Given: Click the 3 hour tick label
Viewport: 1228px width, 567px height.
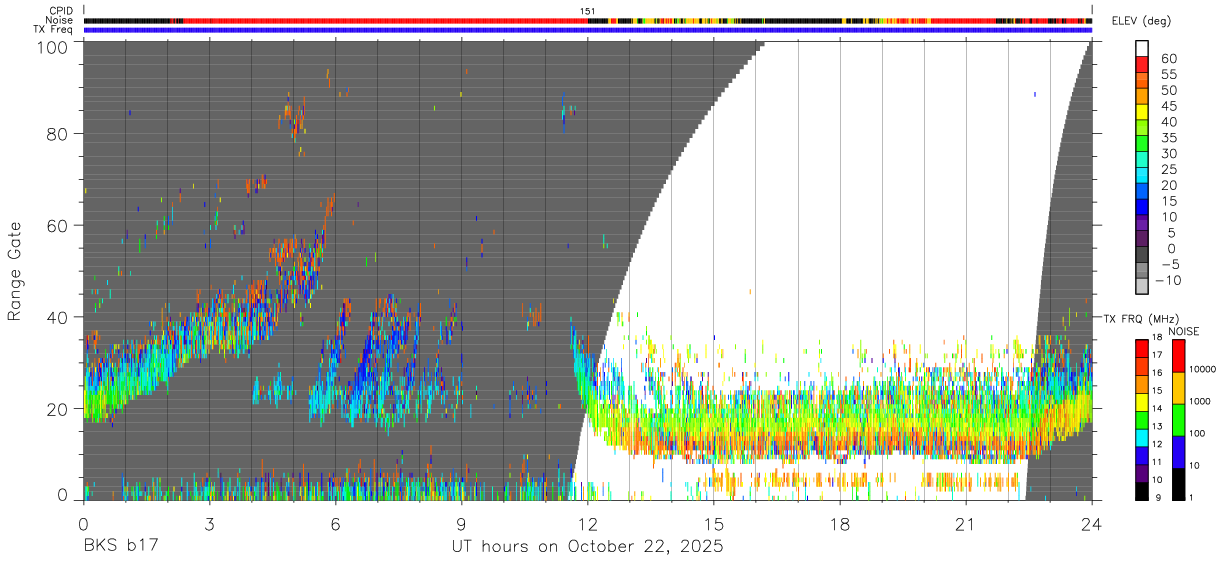Looking at the screenshot, I should pyautogui.click(x=210, y=524).
